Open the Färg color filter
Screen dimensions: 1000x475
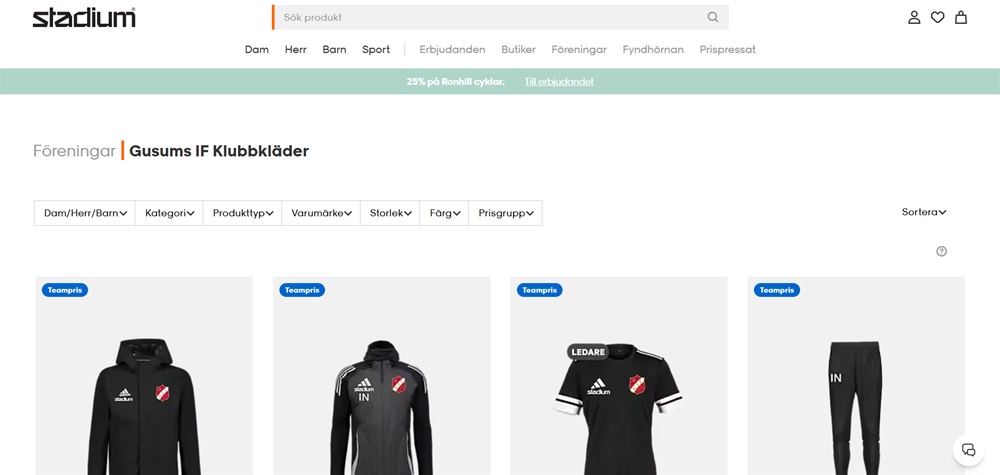pos(444,213)
